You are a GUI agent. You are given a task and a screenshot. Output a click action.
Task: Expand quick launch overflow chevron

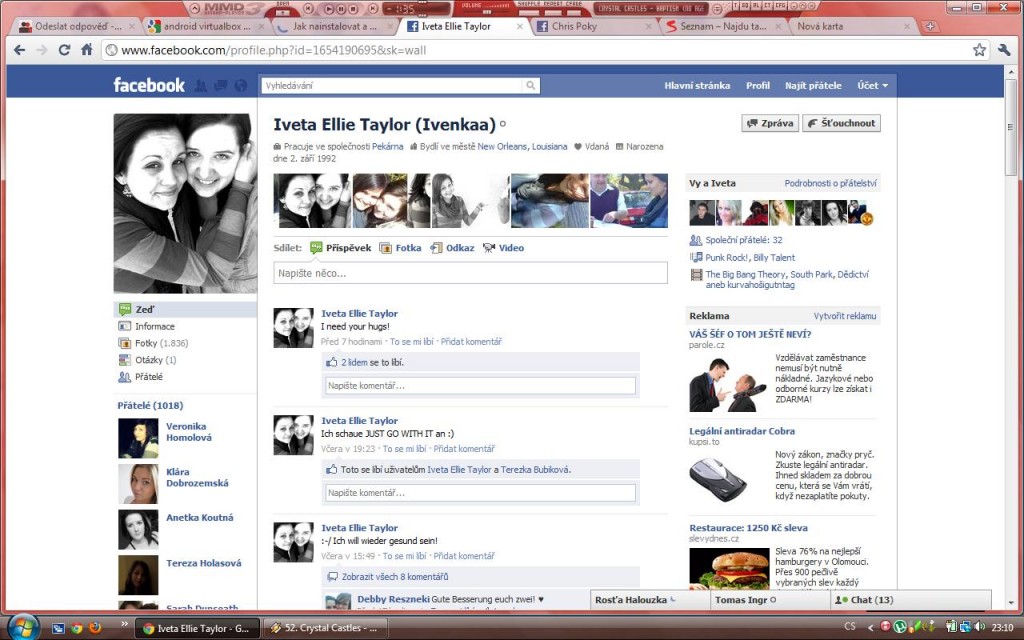tap(123, 624)
